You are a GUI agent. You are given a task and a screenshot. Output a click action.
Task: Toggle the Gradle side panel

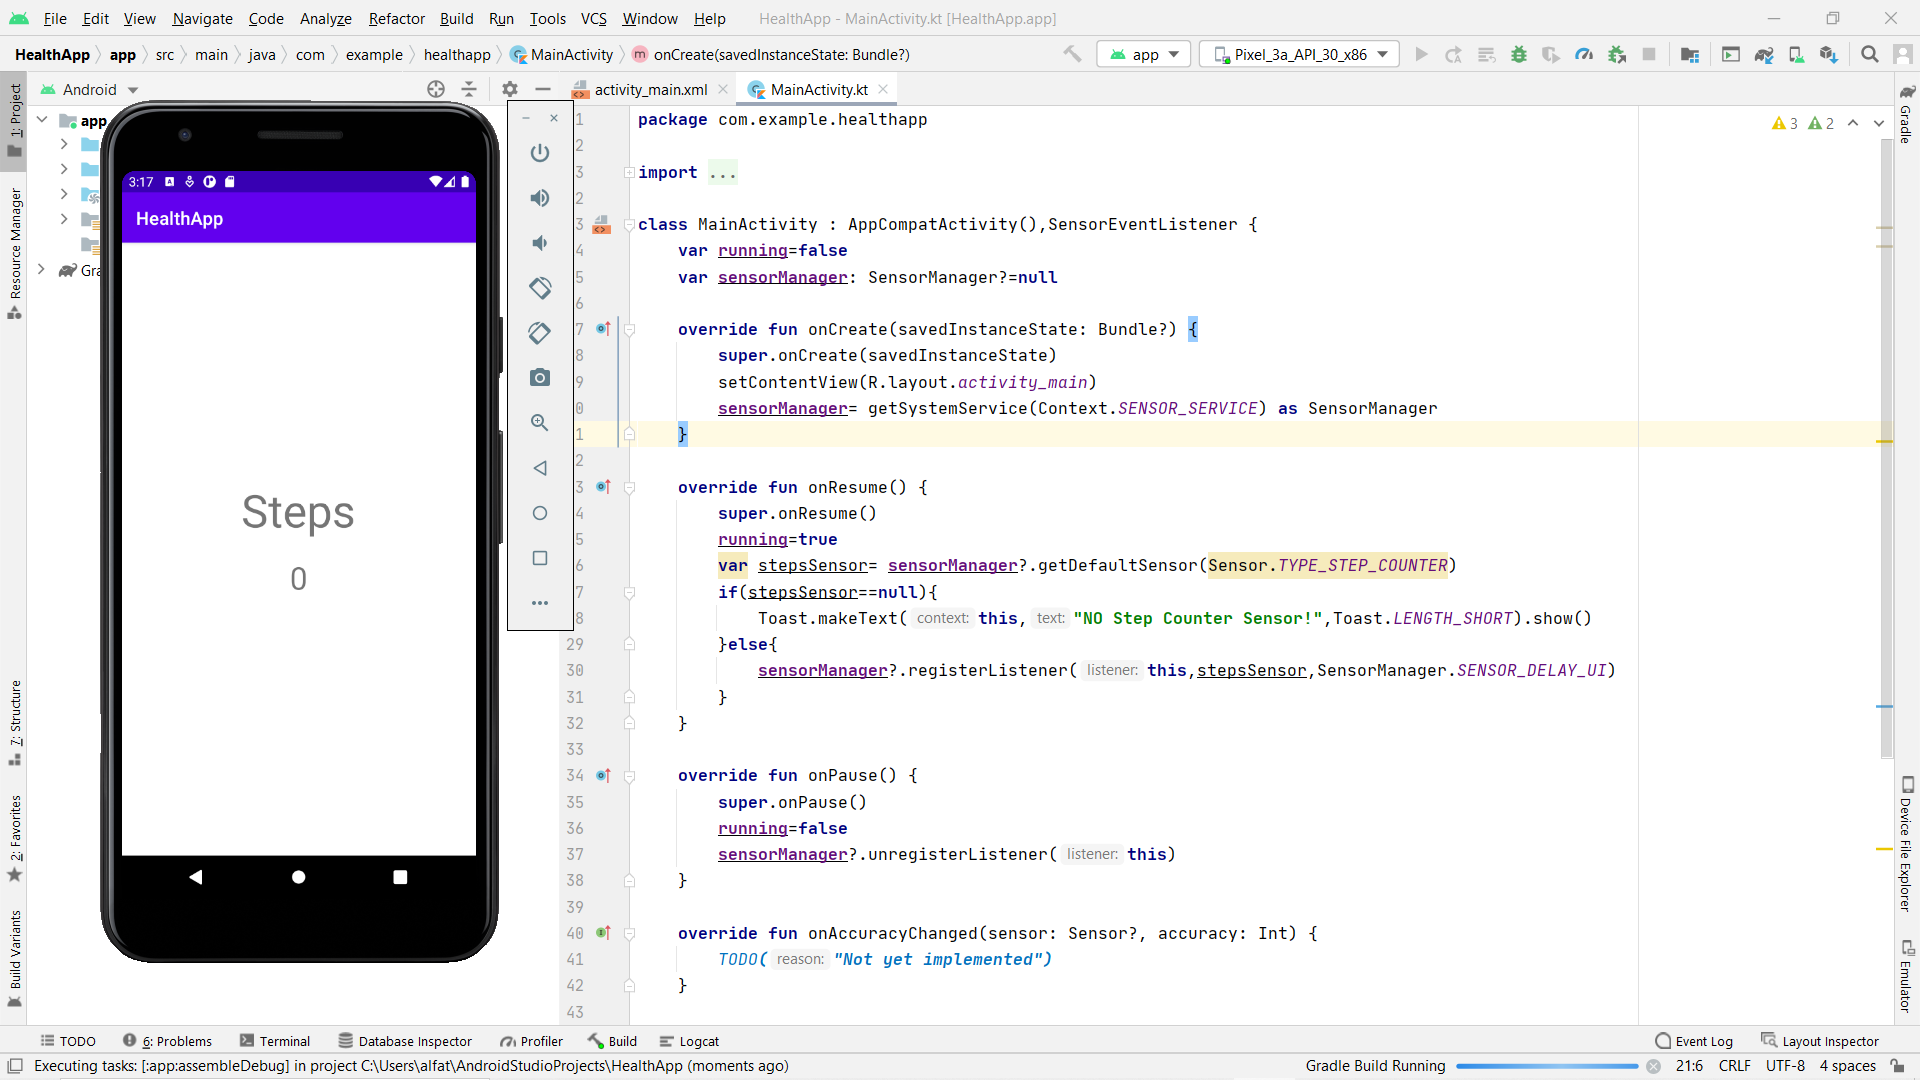coord(1906,115)
